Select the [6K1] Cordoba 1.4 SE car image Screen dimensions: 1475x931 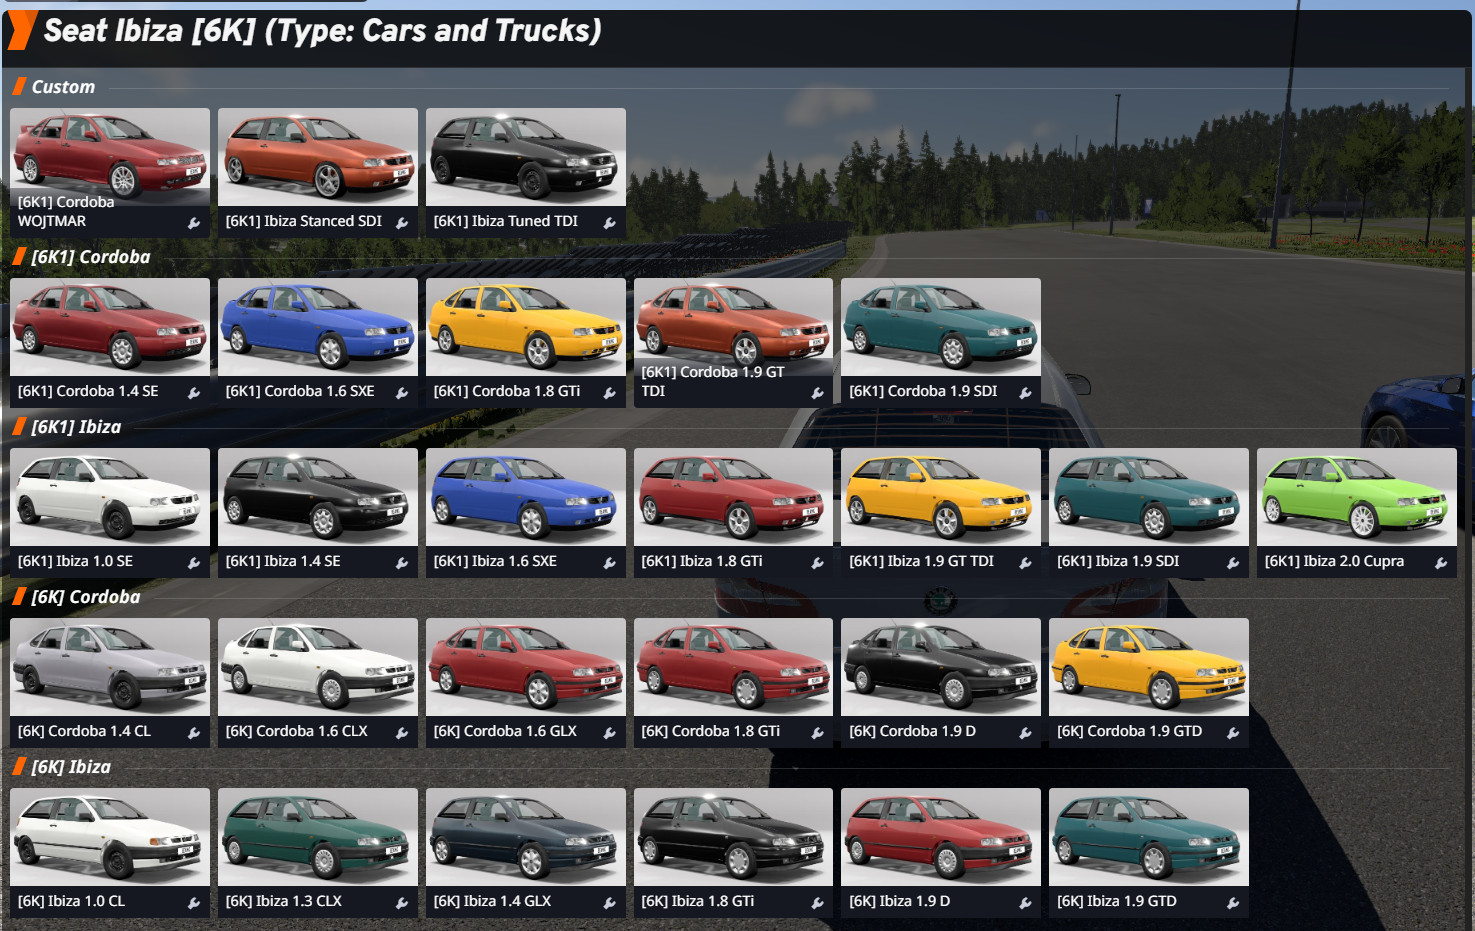point(110,327)
